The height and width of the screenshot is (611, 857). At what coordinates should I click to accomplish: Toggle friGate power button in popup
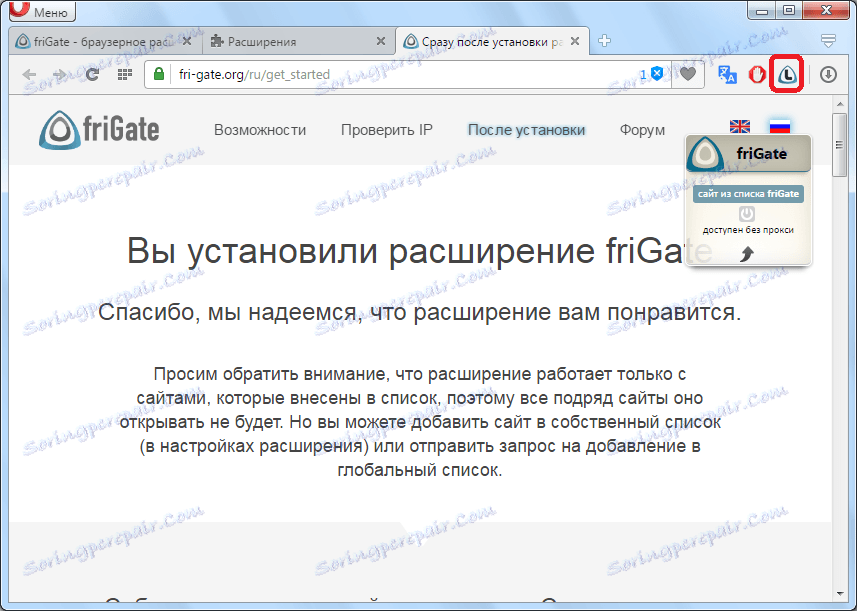point(747,214)
